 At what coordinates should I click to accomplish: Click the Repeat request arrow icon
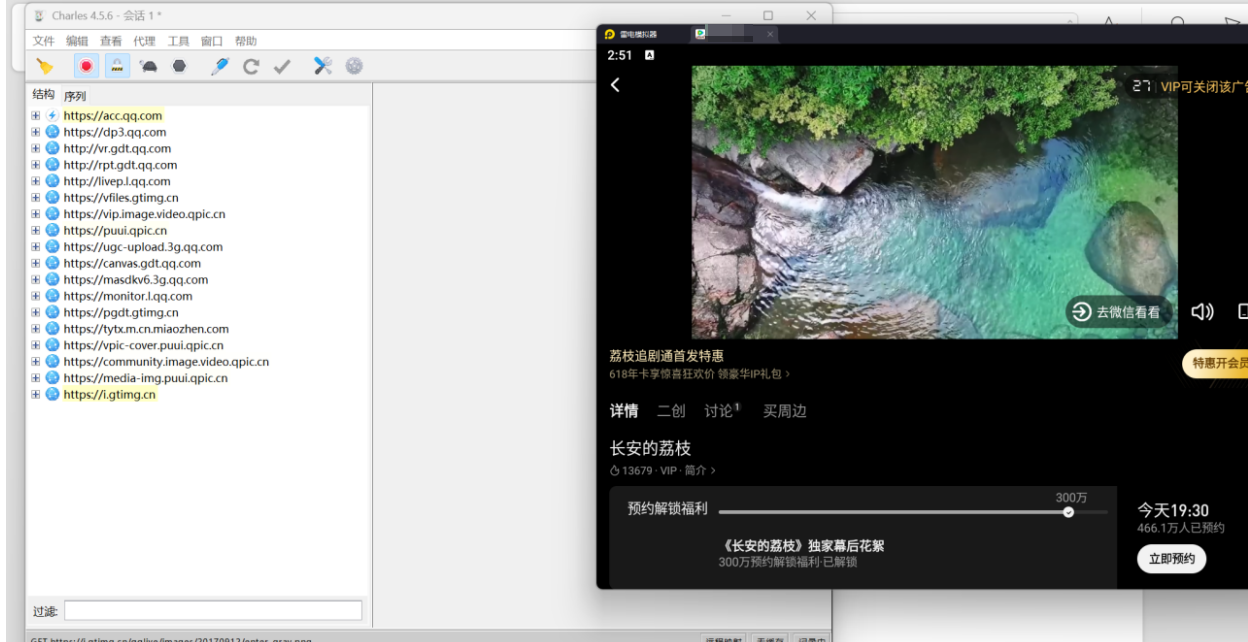tap(251, 66)
